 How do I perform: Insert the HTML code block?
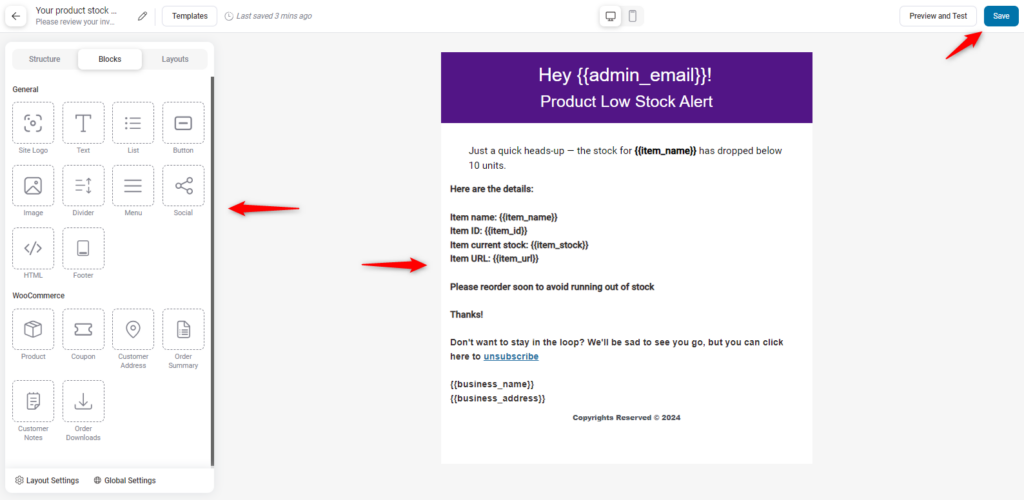33,248
